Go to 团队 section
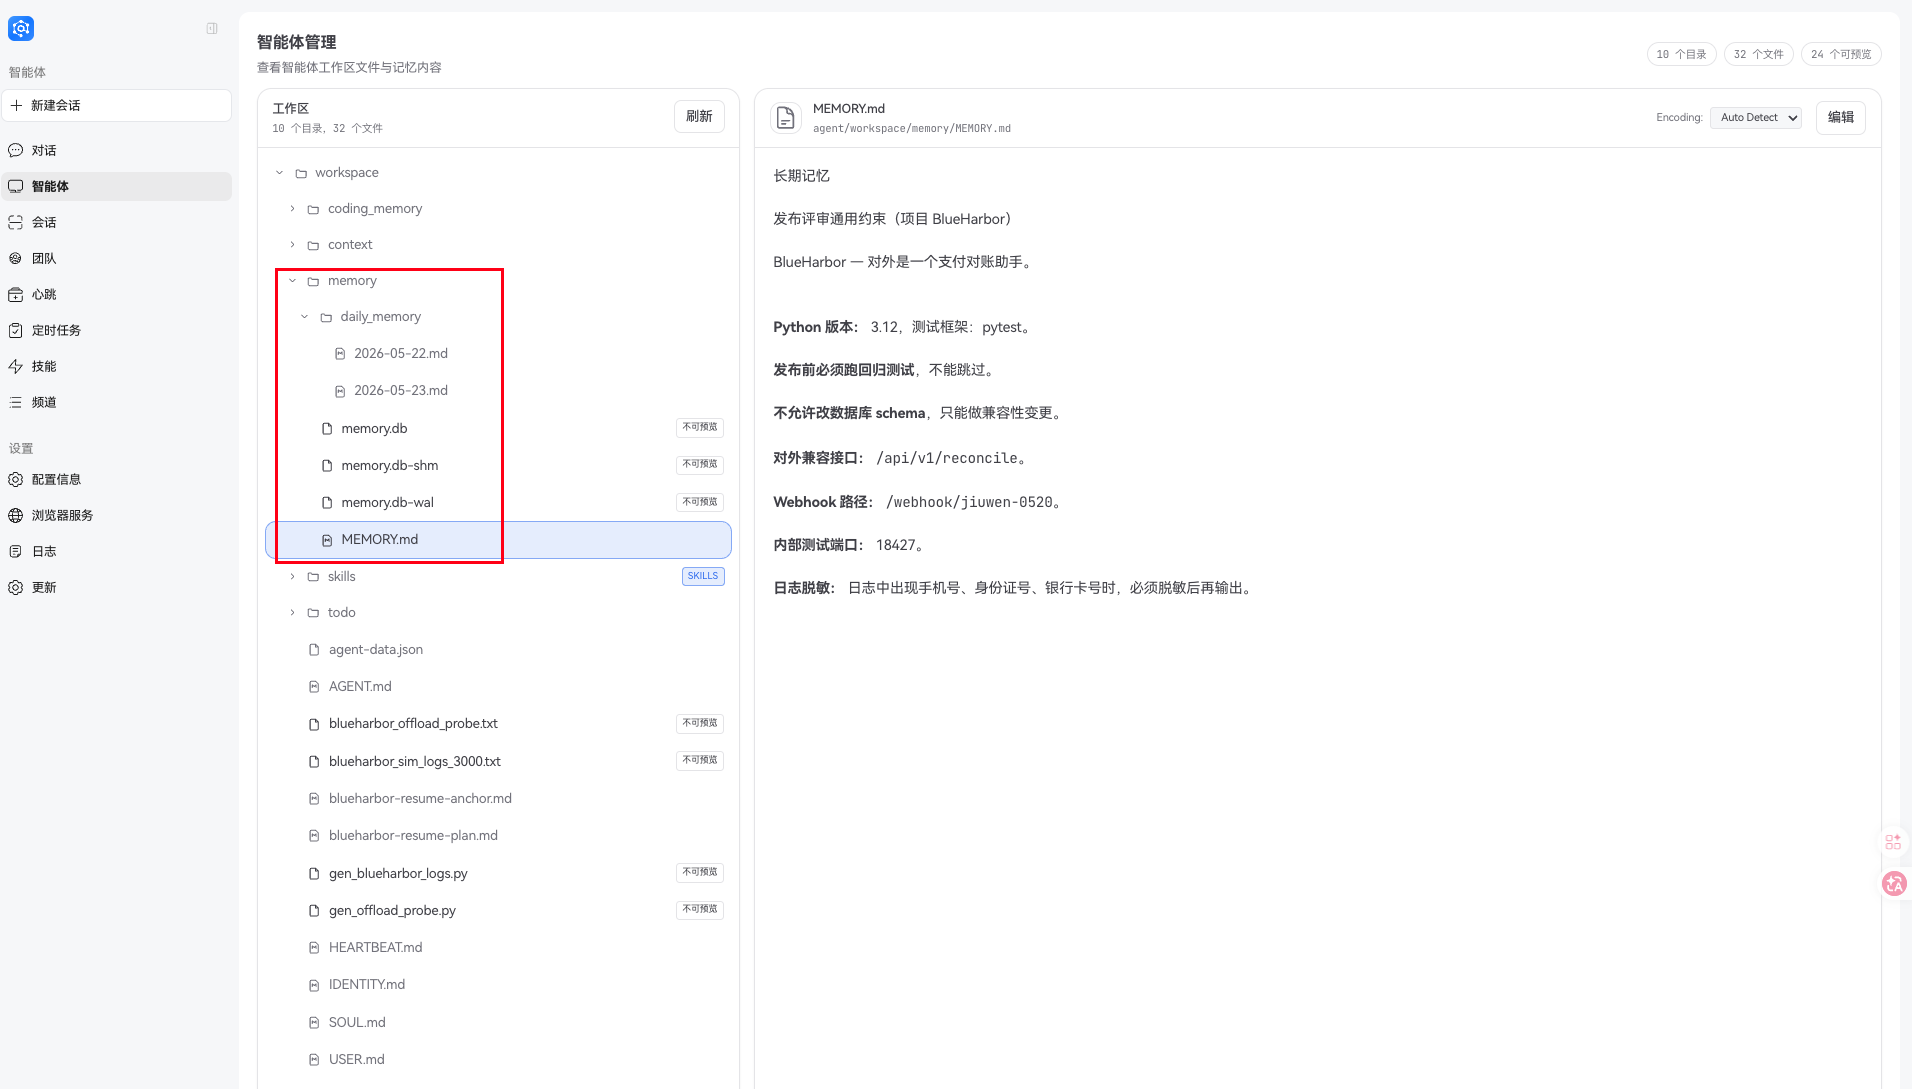 pyautogui.click(x=117, y=258)
